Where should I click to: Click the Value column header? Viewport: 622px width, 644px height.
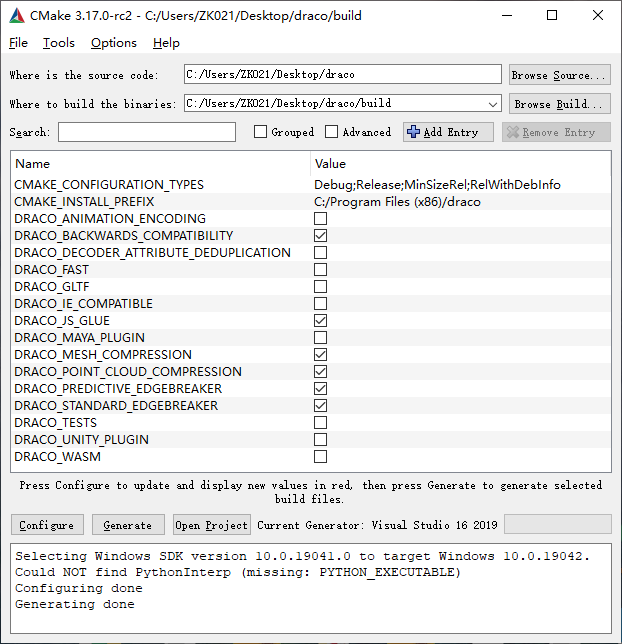pyautogui.click(x=330, y=163)
